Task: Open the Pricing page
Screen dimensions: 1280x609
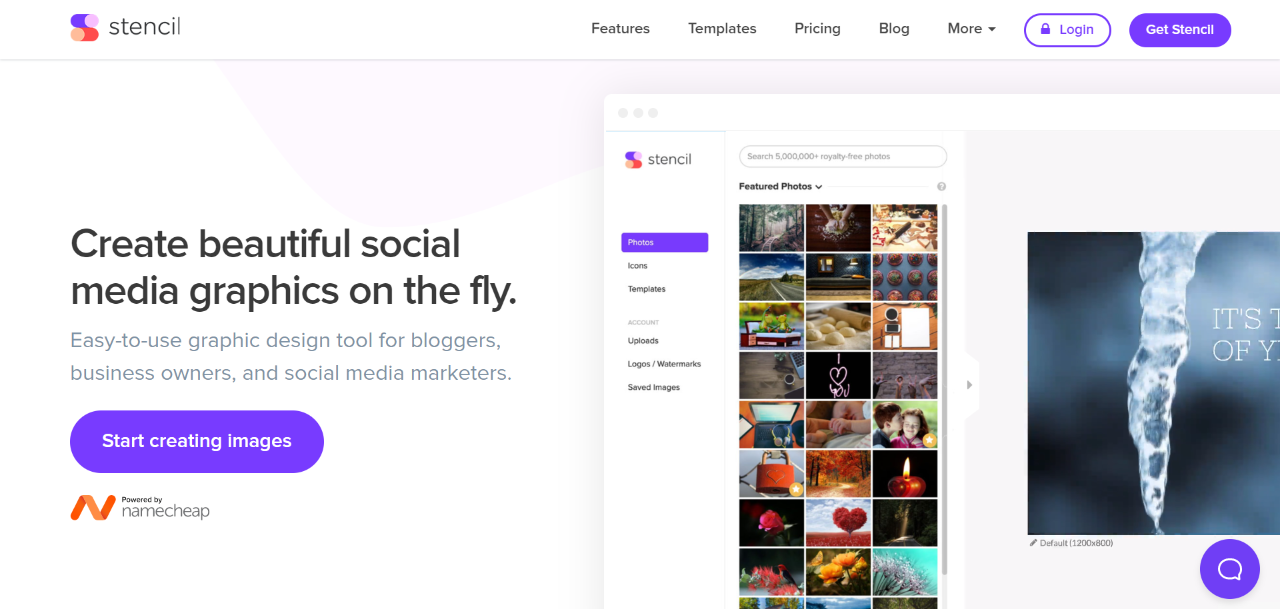Action: pos(817,29)
